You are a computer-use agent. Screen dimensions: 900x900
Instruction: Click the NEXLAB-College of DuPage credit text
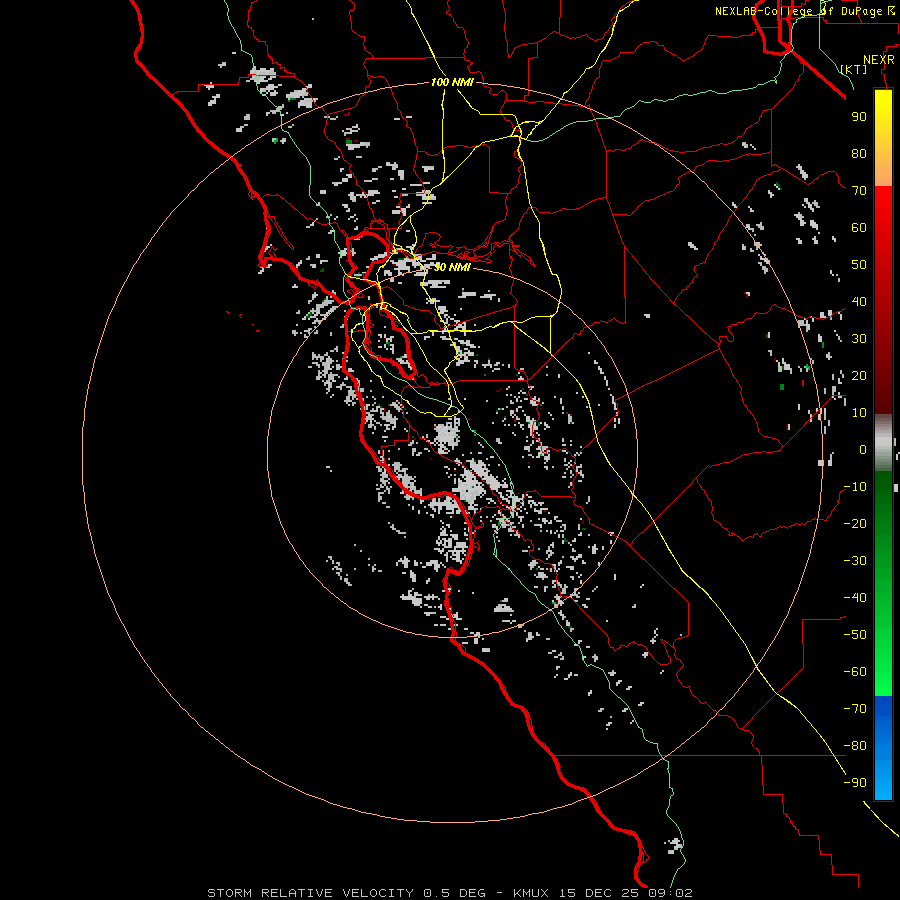click(x=805, y=11)
